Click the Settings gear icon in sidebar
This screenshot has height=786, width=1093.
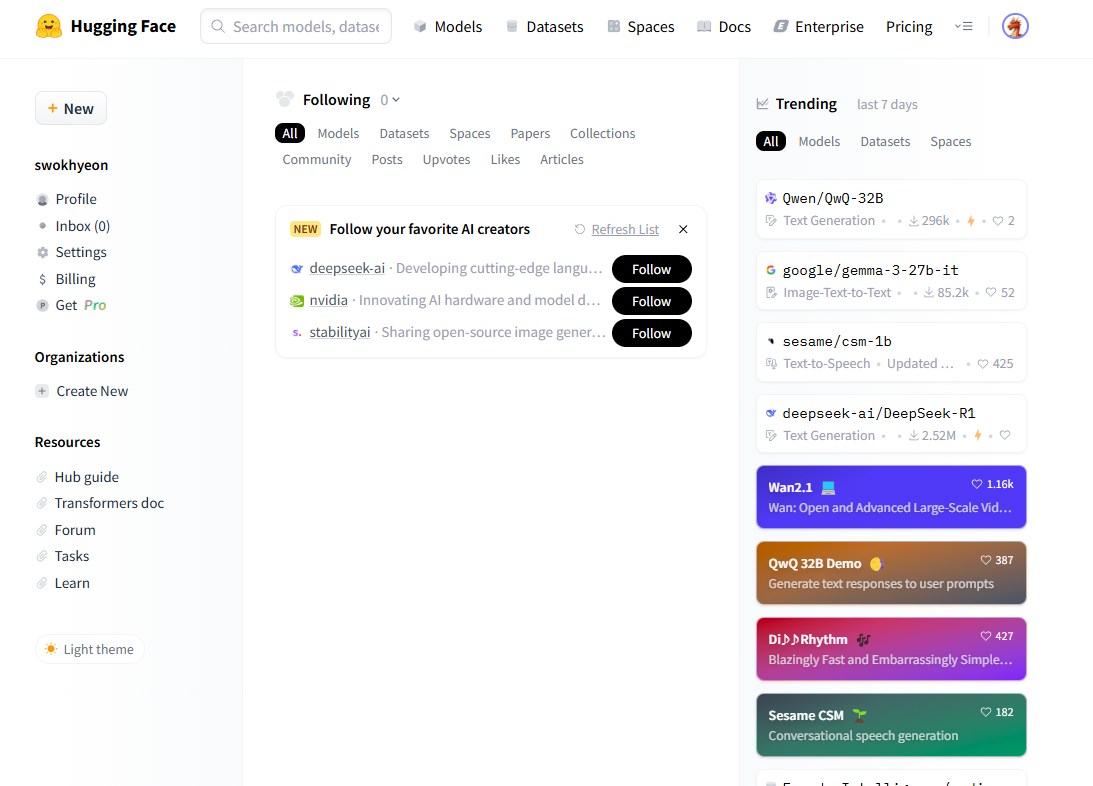click(x=43, y=252)
